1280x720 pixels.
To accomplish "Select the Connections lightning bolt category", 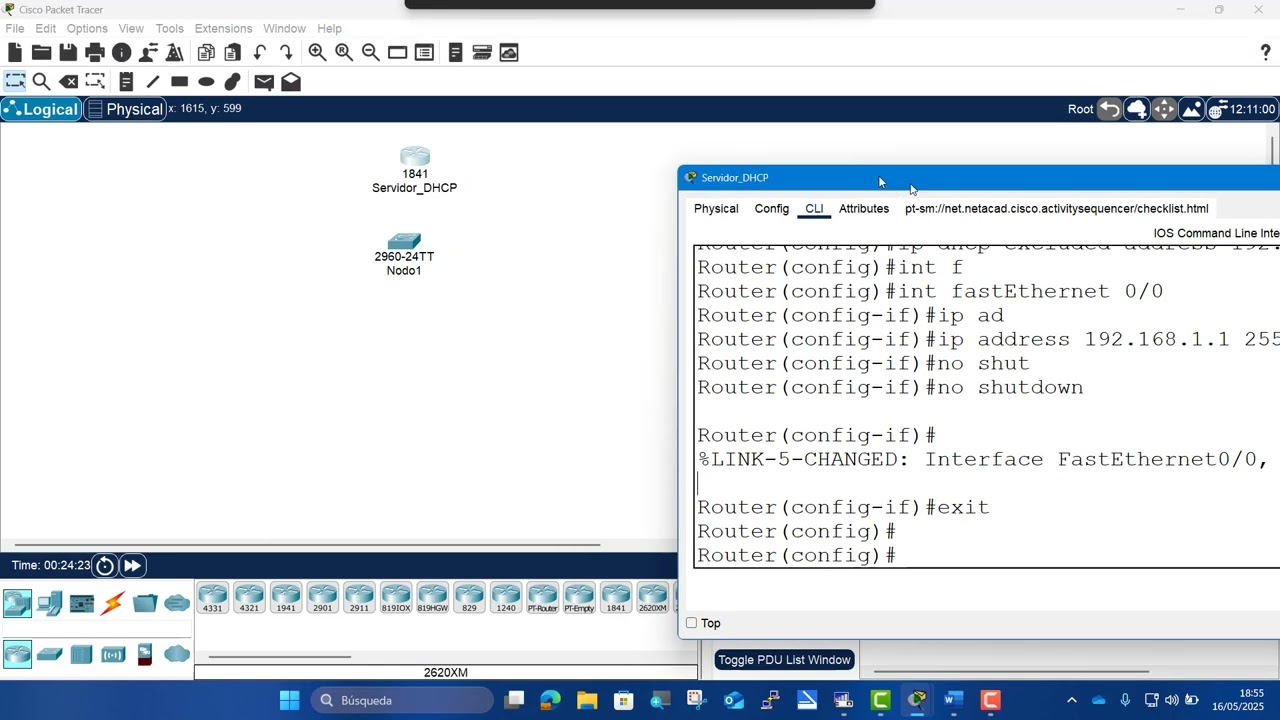I will (x=113, y=603).
